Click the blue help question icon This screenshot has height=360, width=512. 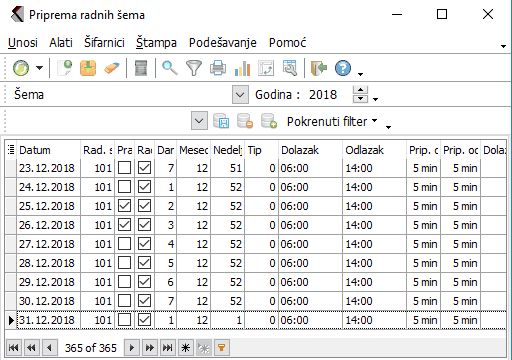pyautogui.click(x=343, y=68)
